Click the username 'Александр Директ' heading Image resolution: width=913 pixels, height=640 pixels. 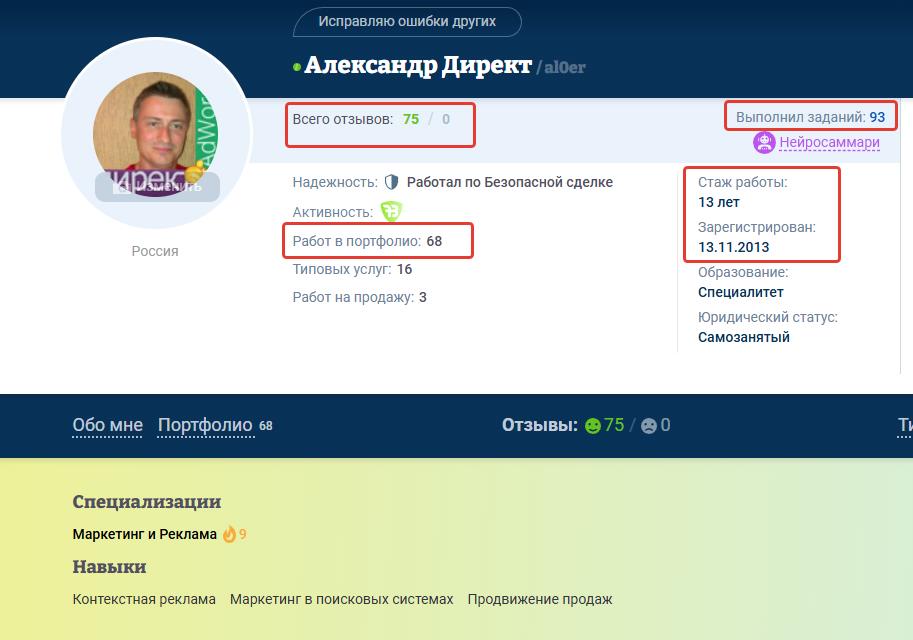tap(418, 65)
